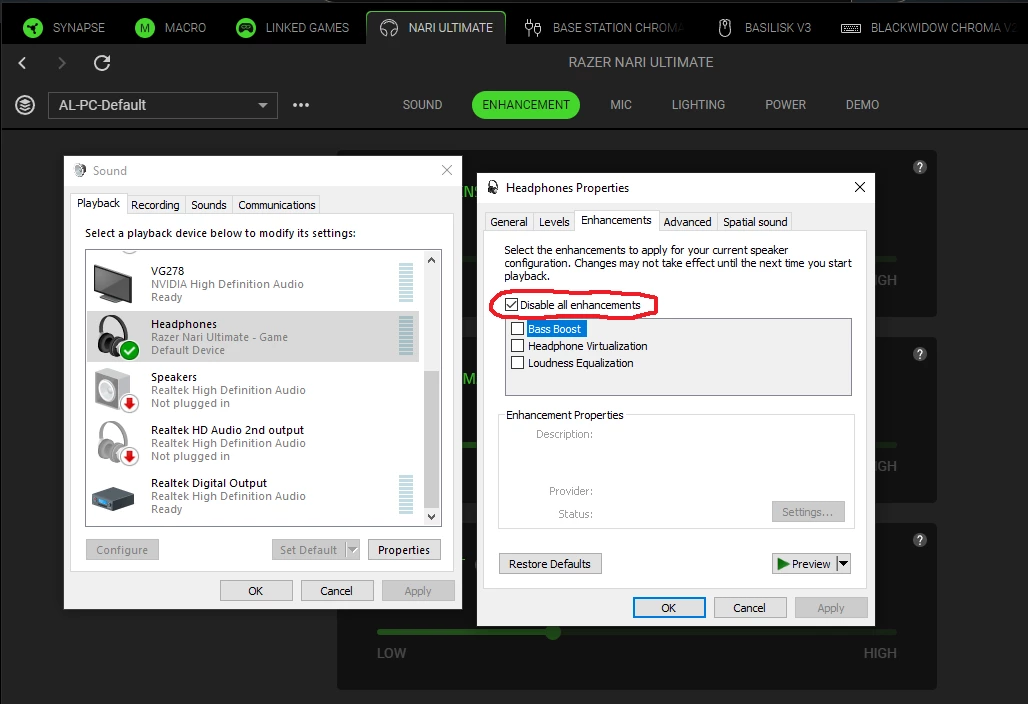Viewport: 1028px width, 704px height.
Task: Click Properties button in Sound dialog
Action: point(404,550)
